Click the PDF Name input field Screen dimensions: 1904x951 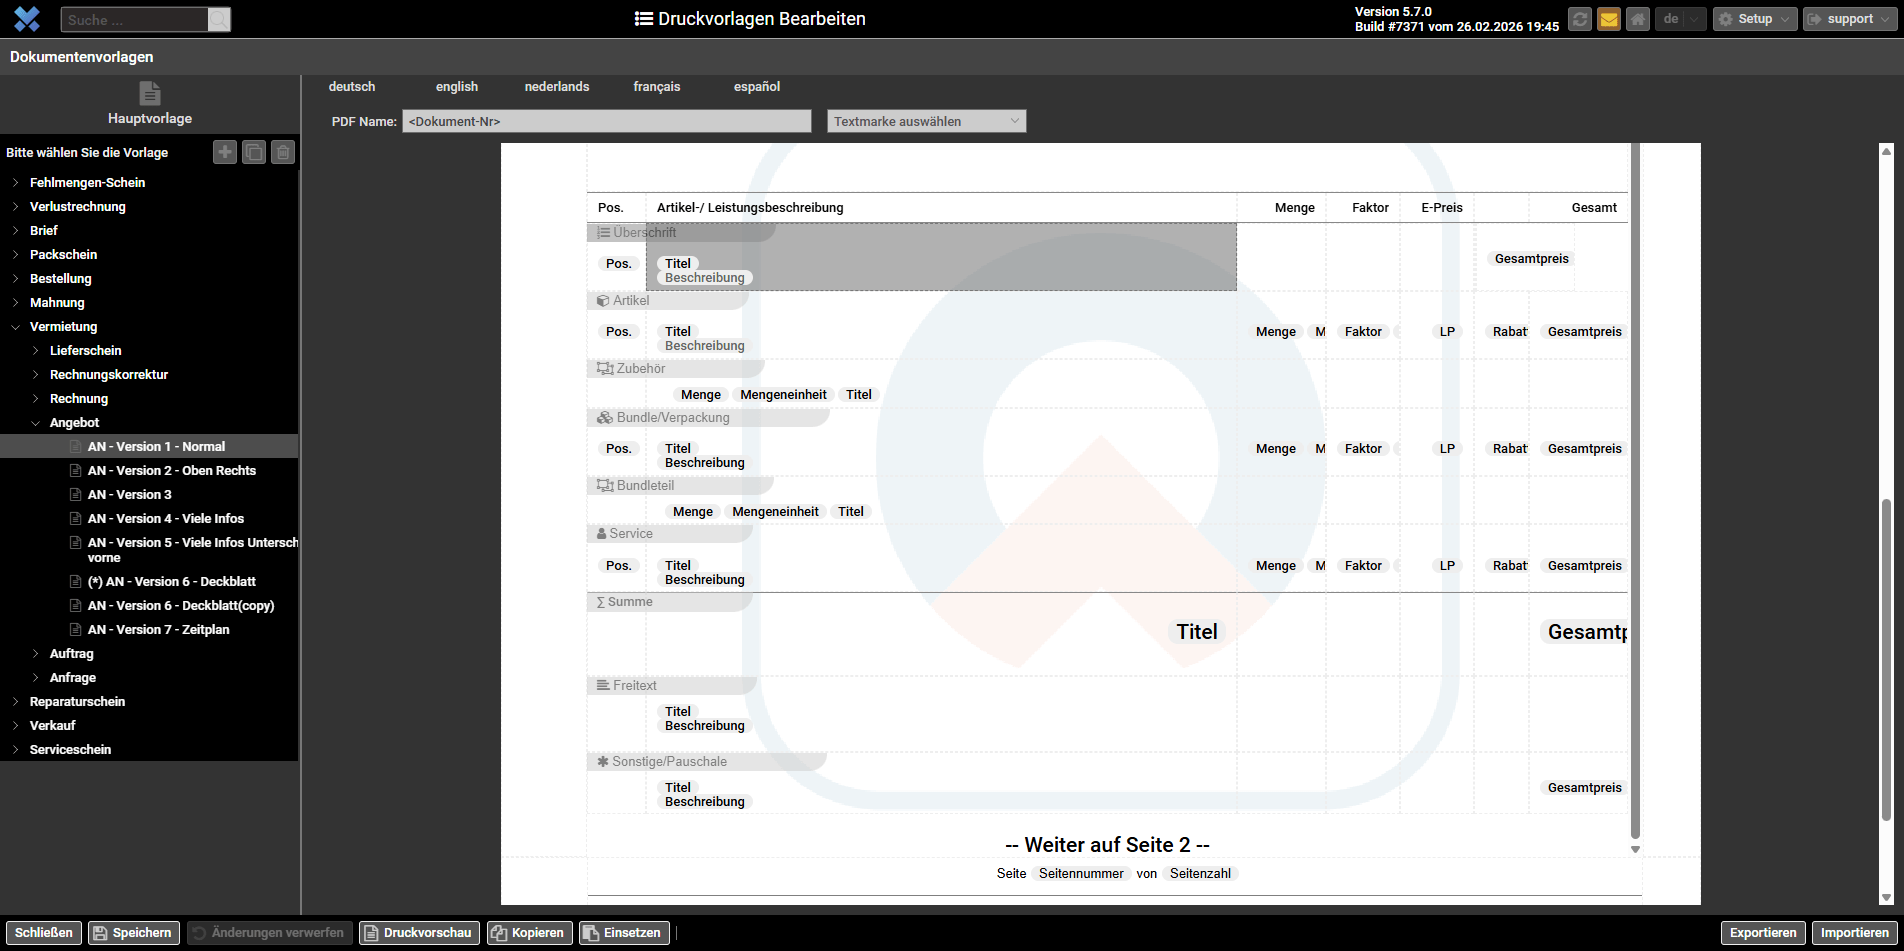pyautogui.click(x=606, y=121)
